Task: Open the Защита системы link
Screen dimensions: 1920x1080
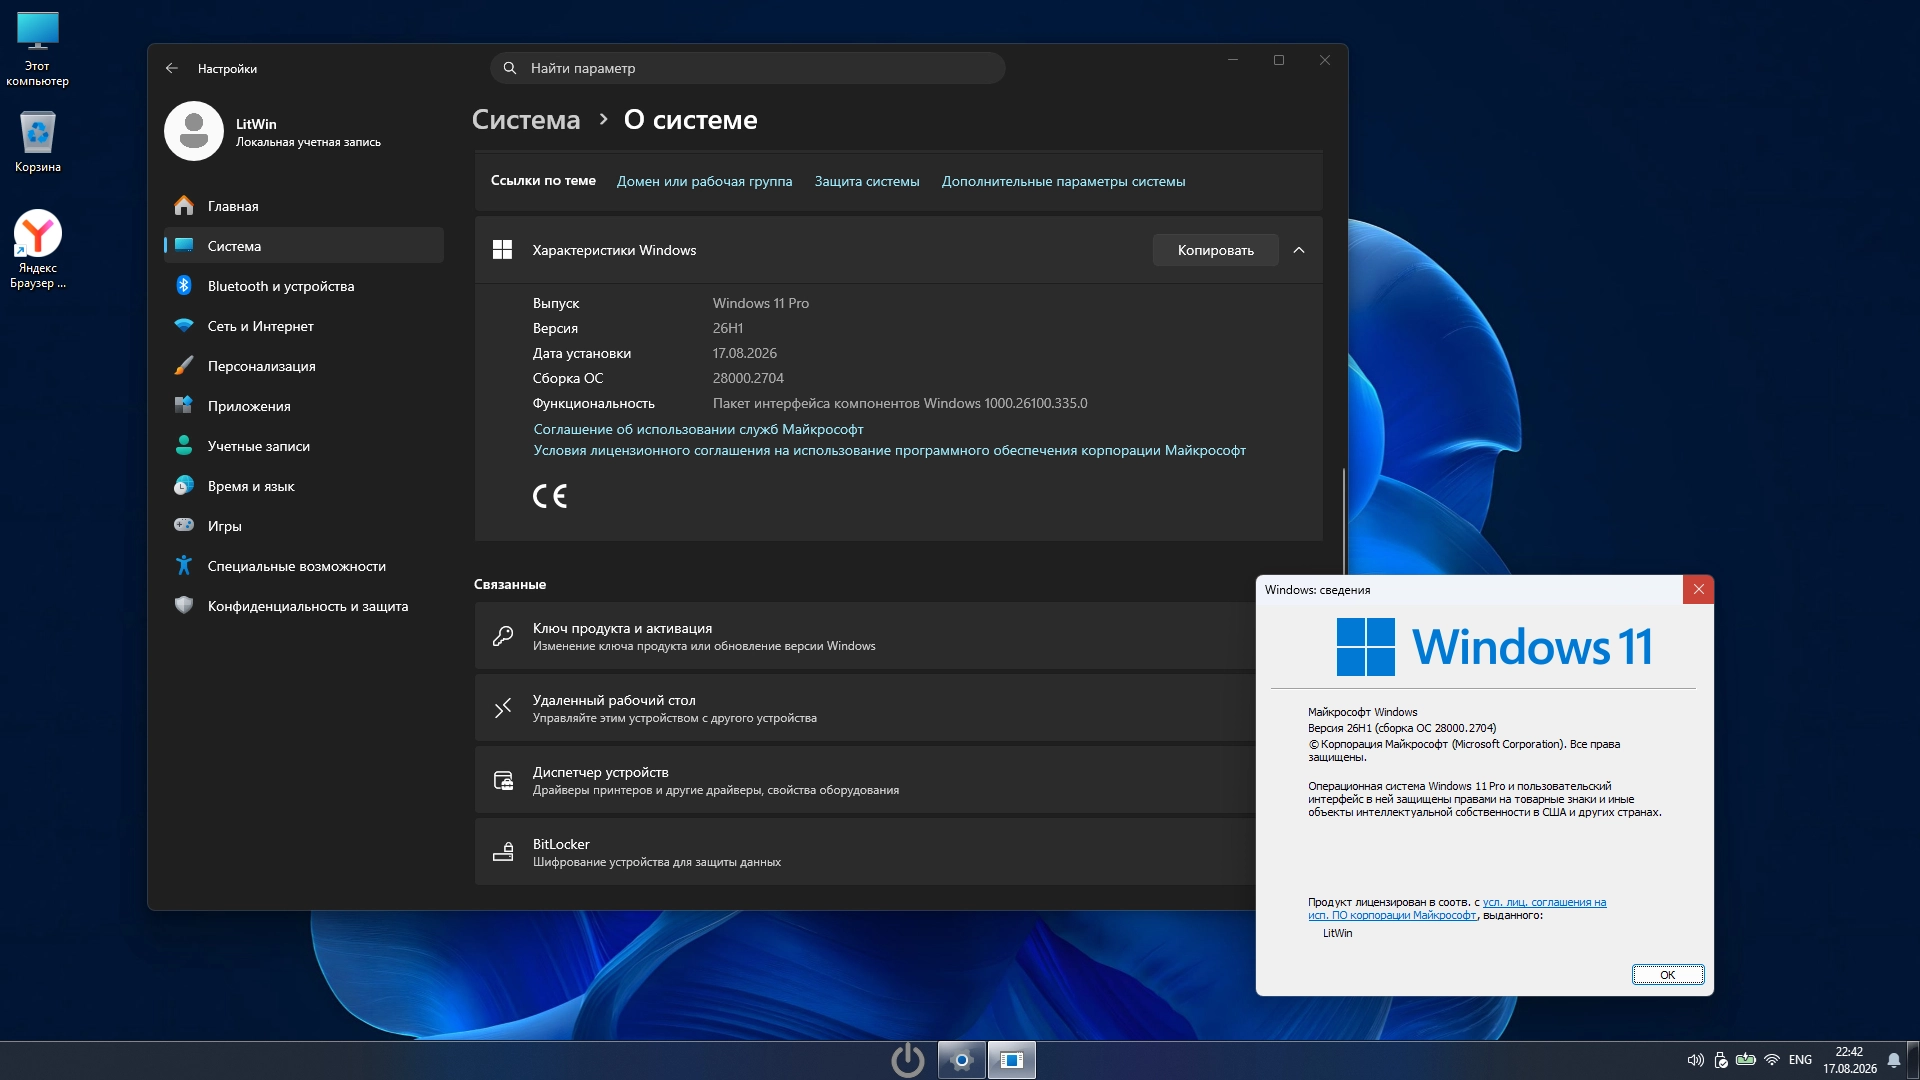Action: [867, 181]
